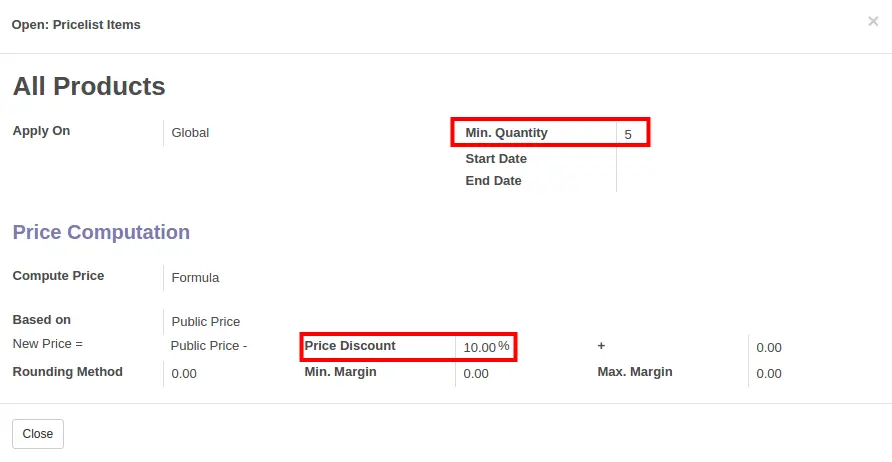This screenshot has height=462, width=892.
Task: Click the Min. Margin 0.00 value
Action: (476, 374)
